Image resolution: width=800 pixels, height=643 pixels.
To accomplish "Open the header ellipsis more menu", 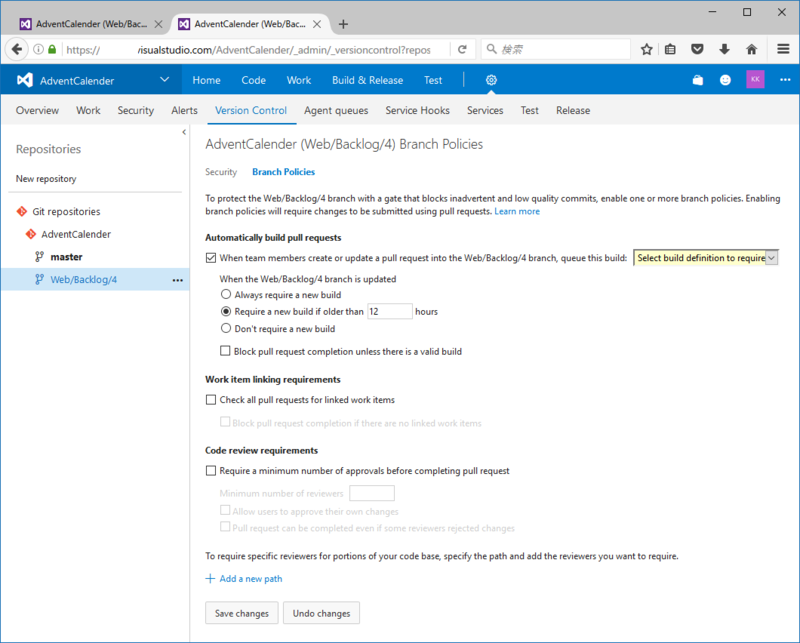I will click(x=785, y=80).
